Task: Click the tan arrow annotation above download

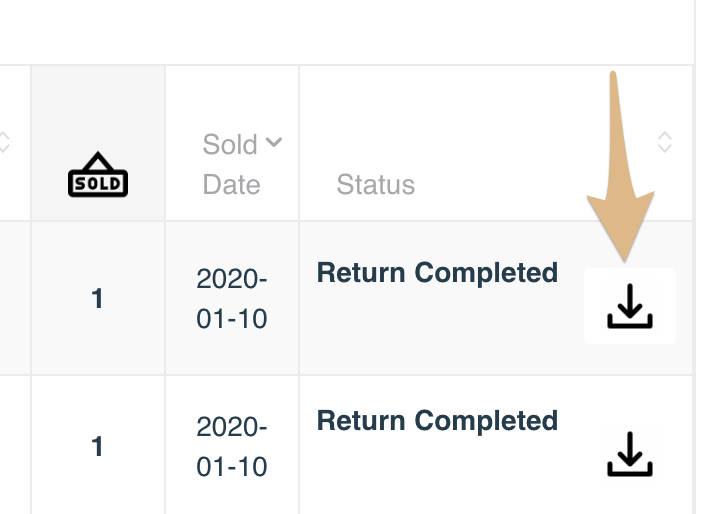Action: pos(620,166)
